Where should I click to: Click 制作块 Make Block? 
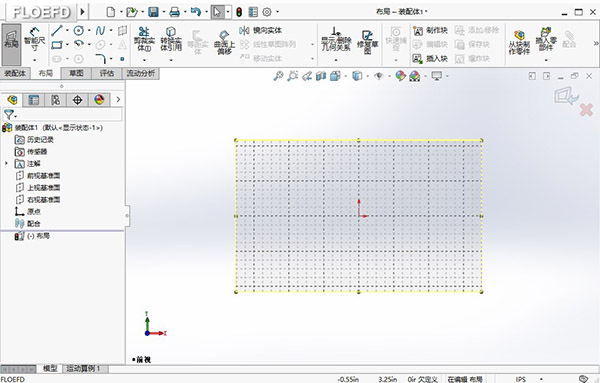pyautogui.click(x=430, y=30)
